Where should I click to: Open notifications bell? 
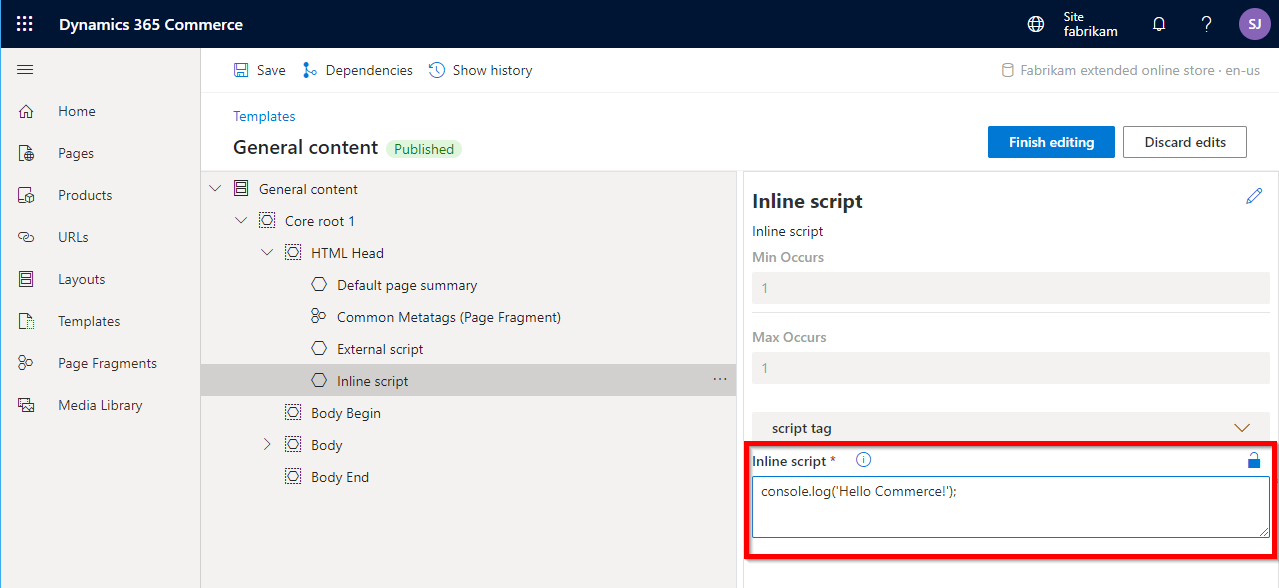(1158, 23)
